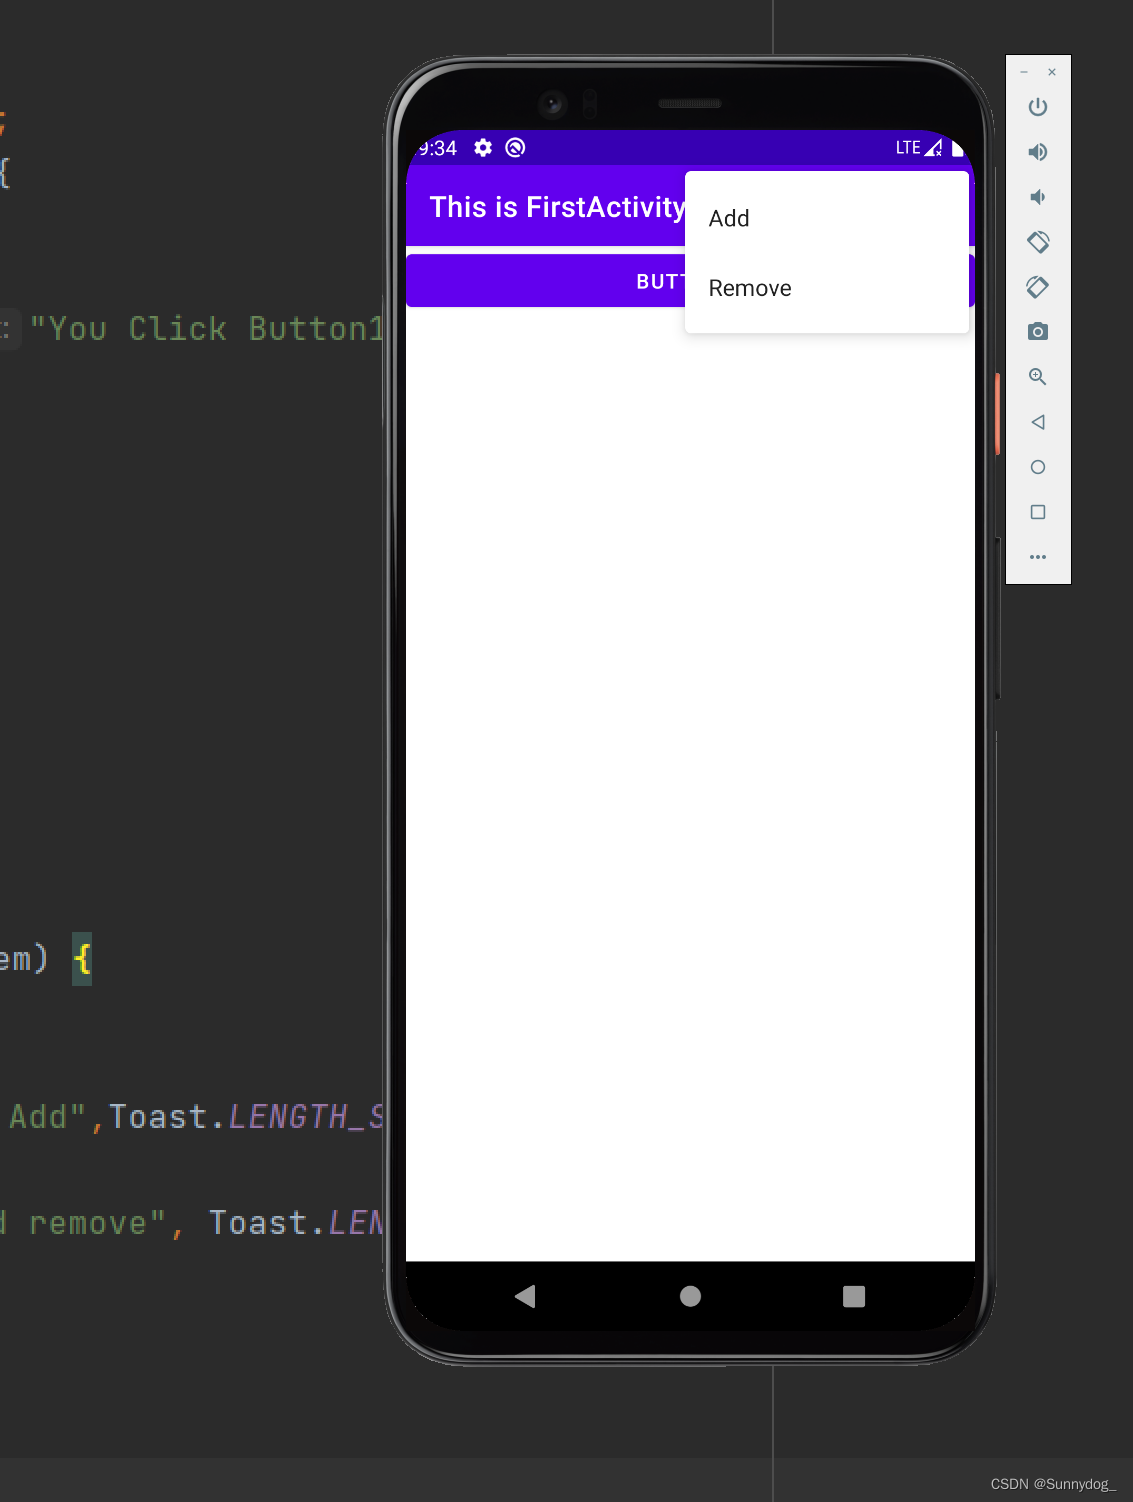Tap the settings gear in status bar

click(483, 148)
